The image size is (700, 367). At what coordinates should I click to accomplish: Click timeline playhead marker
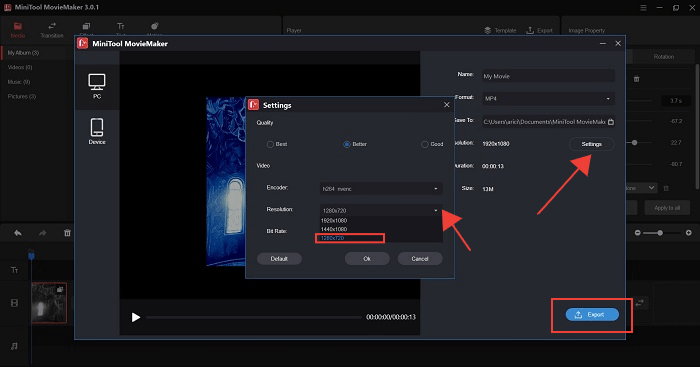pos(31,256)
